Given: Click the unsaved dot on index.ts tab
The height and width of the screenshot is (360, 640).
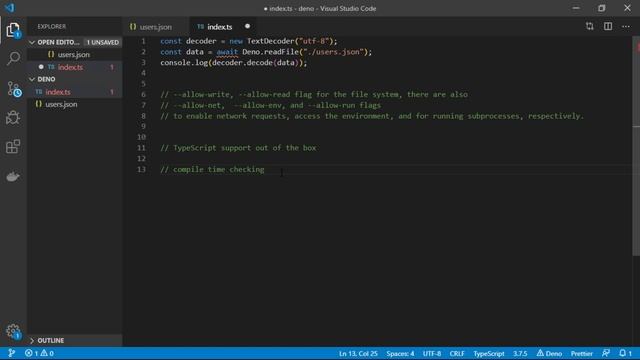Looking at the screenshot, I should tap(247, 26).
